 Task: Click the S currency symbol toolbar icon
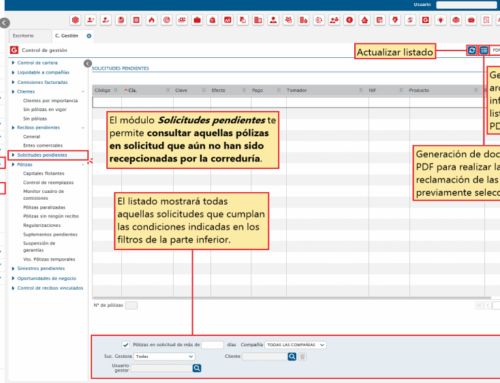click(x=410, y=20)
